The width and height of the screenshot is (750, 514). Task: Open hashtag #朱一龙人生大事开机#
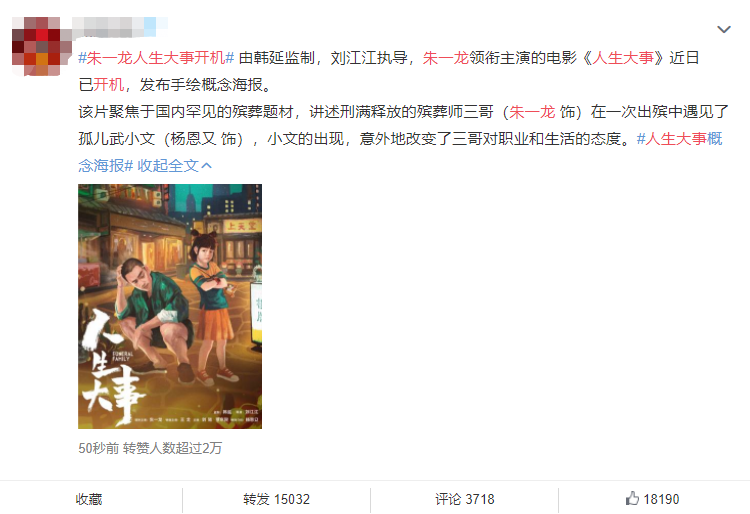click(156, 58)
